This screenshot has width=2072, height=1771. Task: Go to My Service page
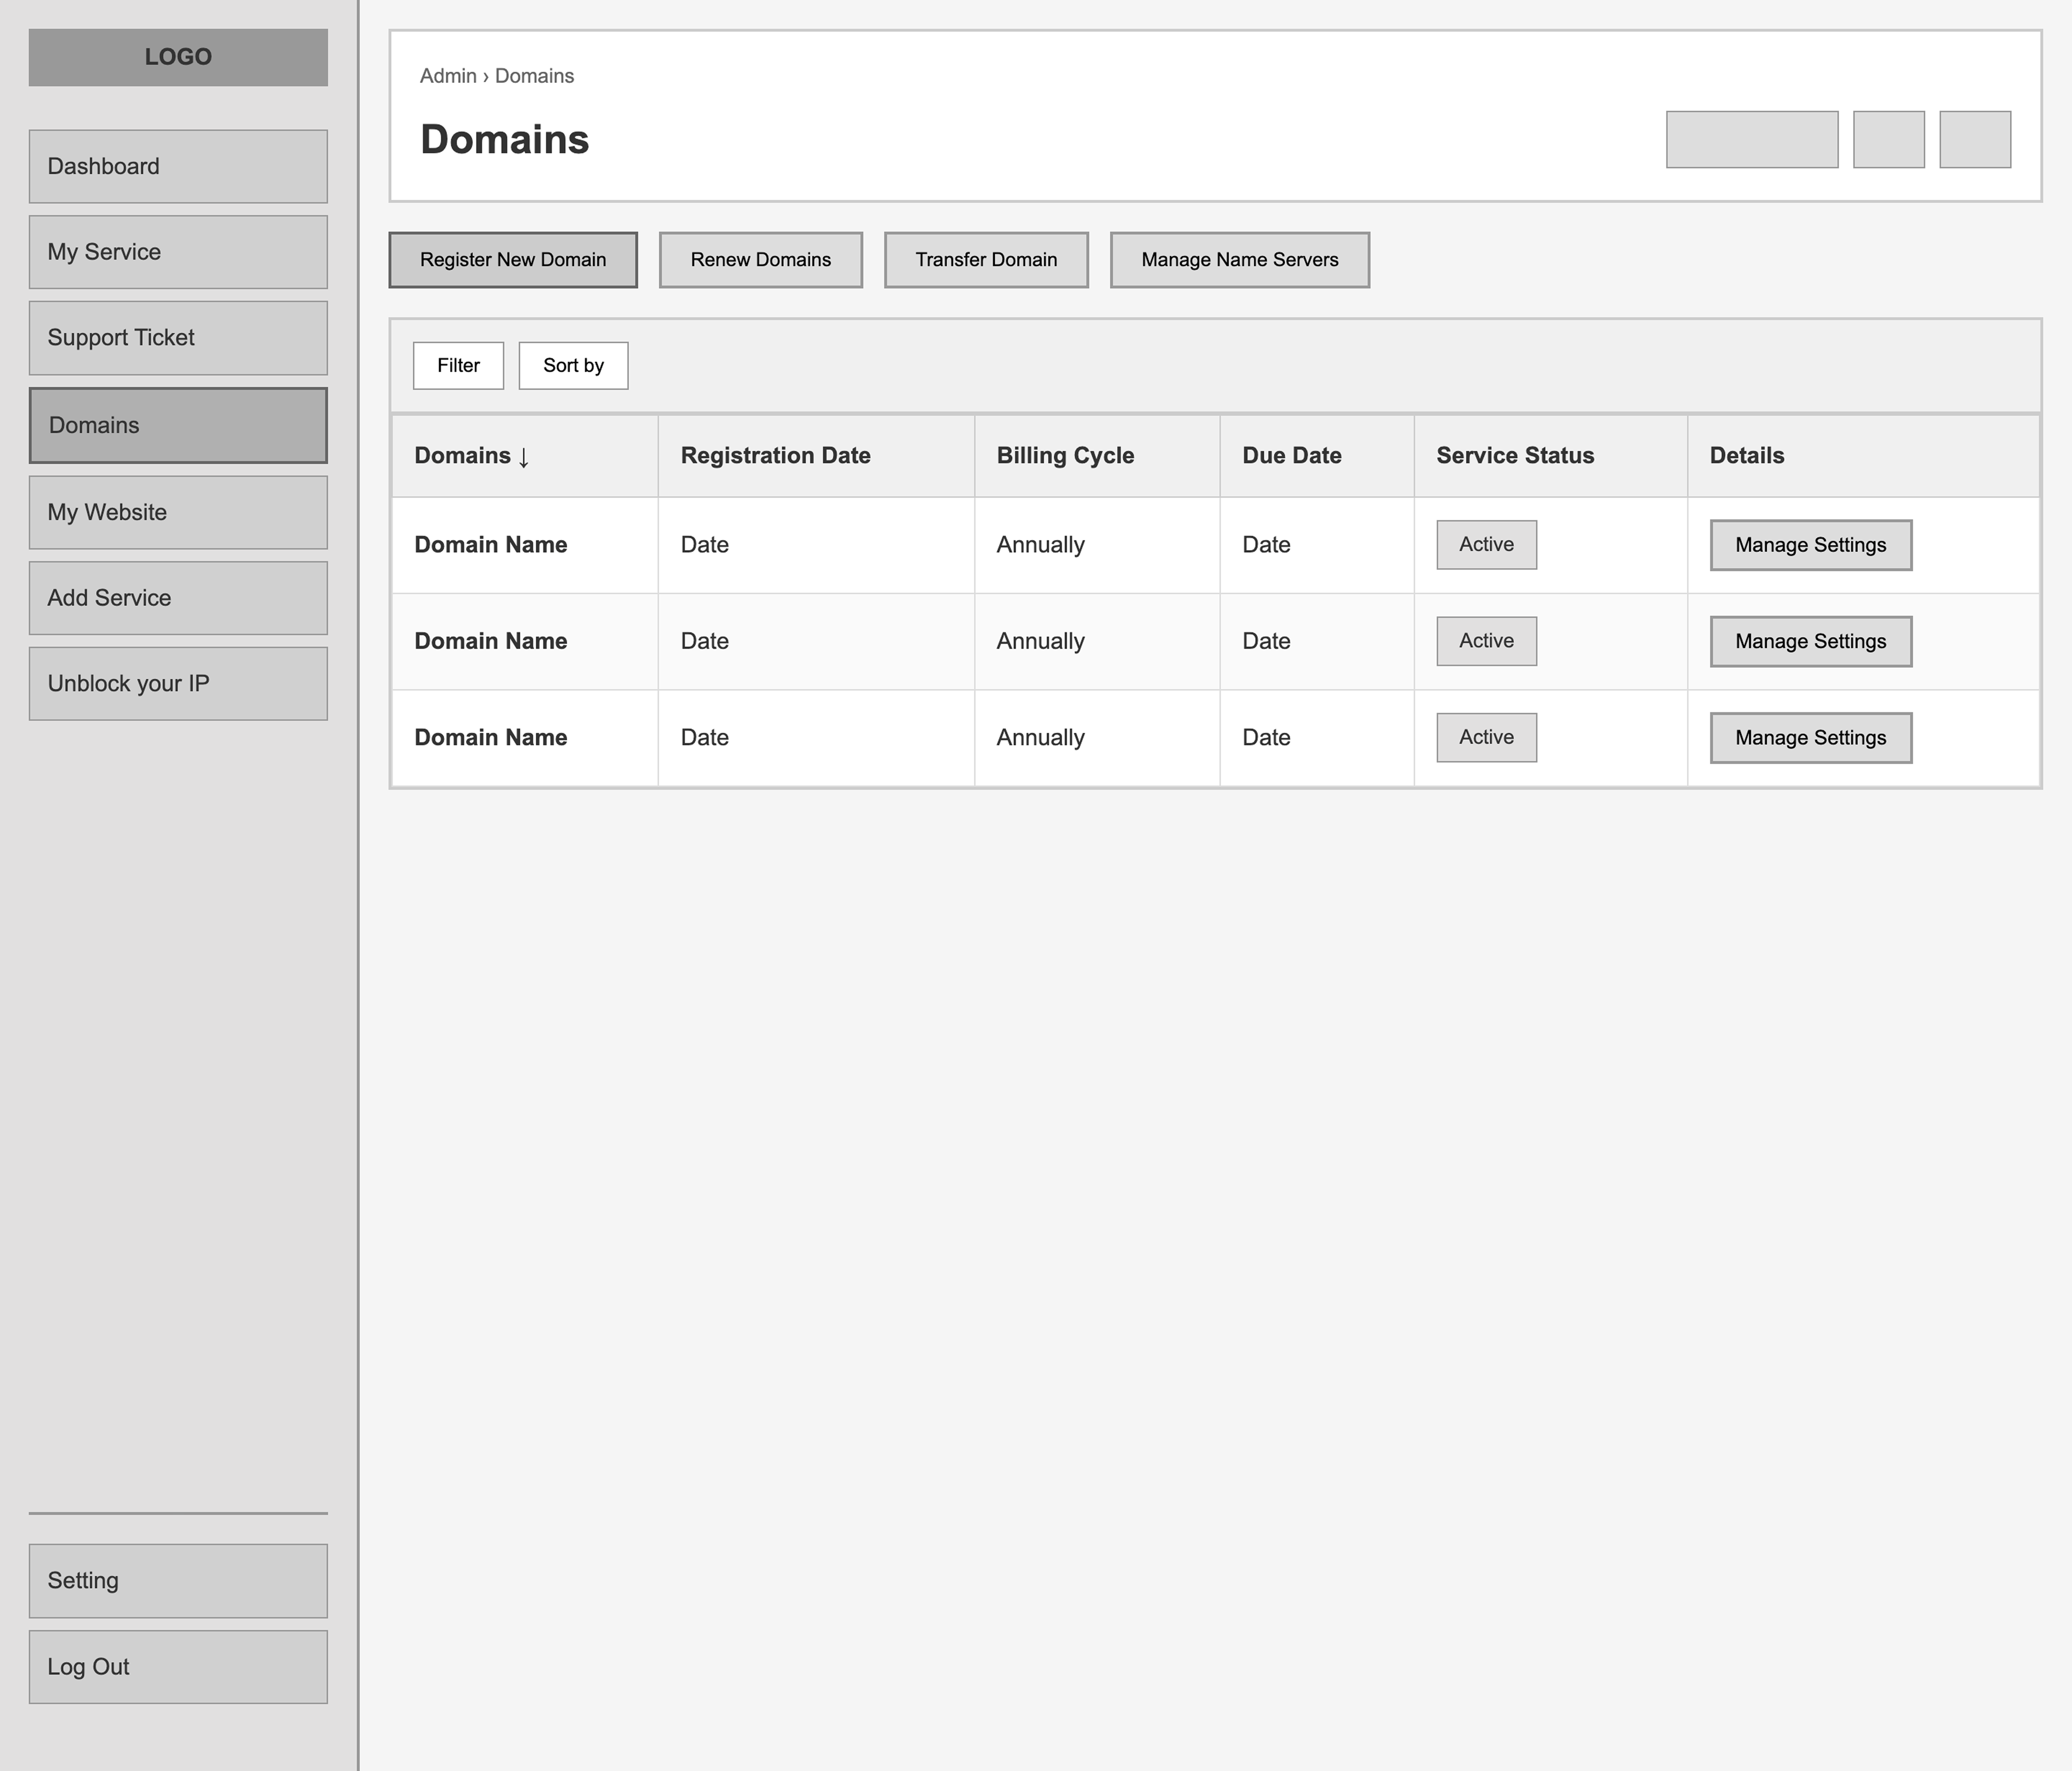tap(178, 252)
